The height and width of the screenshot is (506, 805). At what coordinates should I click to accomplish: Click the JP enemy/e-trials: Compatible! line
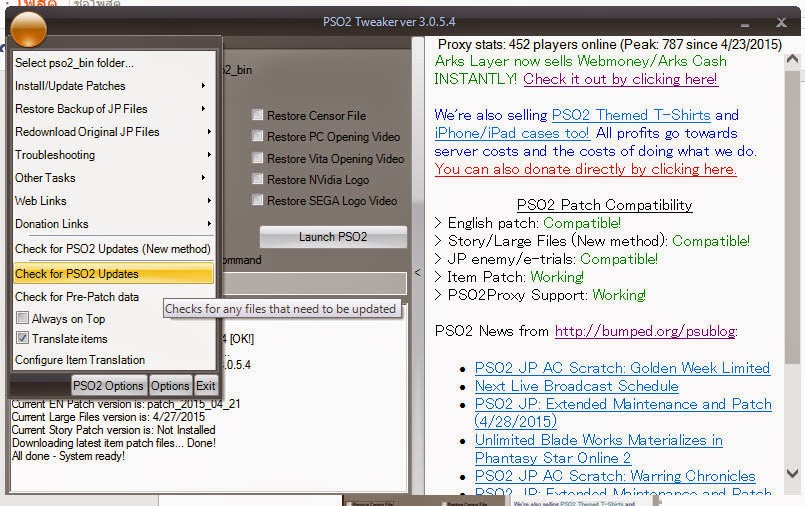pyautogui.click(x=546, y=259)
